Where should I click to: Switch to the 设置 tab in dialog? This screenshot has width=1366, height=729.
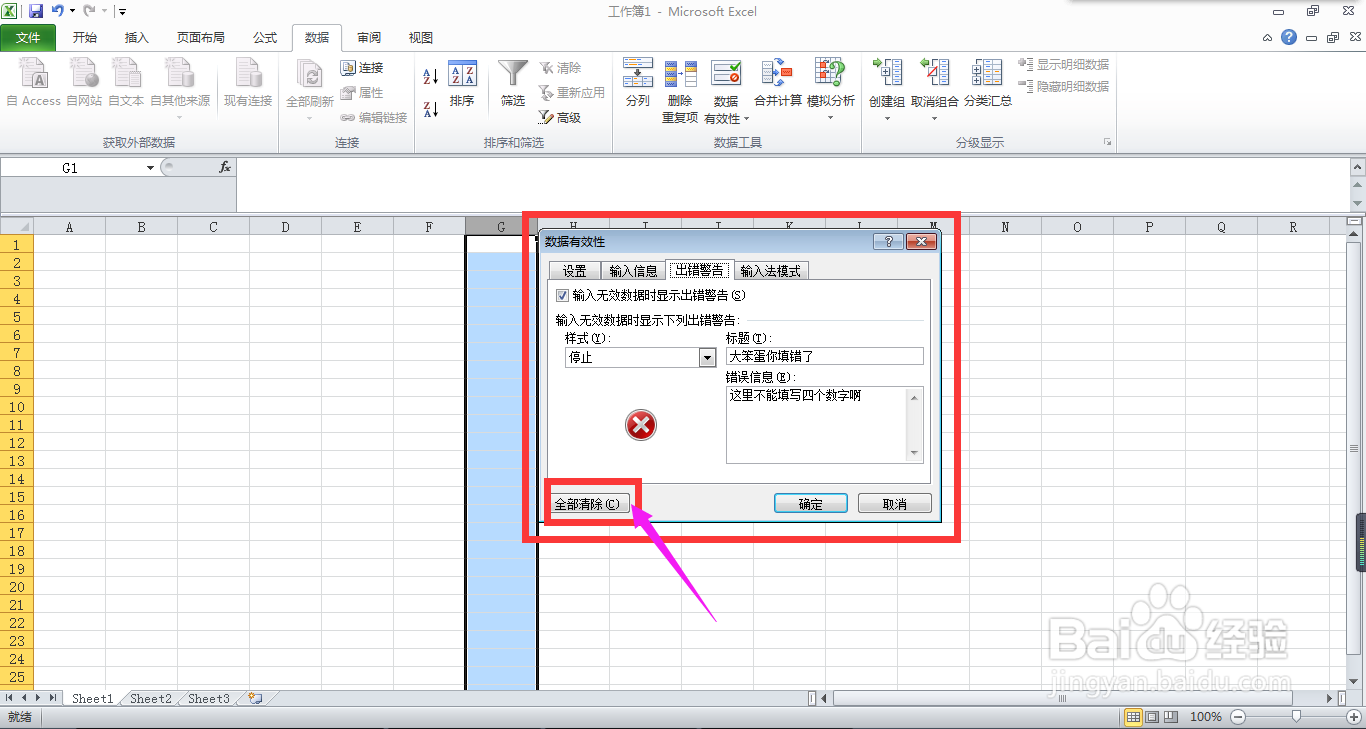[x=573, y=269]
